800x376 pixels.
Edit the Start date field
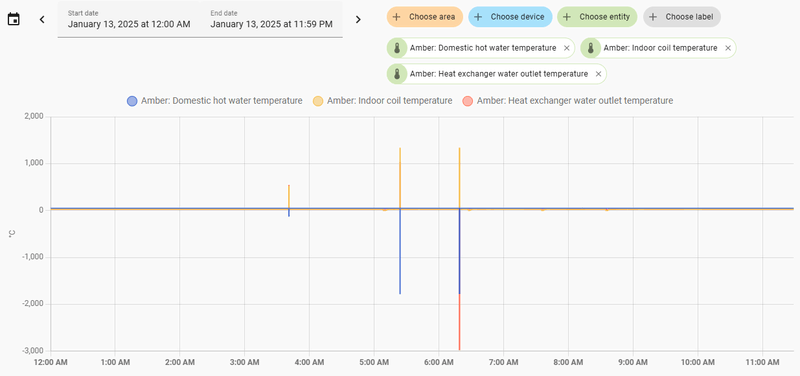[129, 19]
